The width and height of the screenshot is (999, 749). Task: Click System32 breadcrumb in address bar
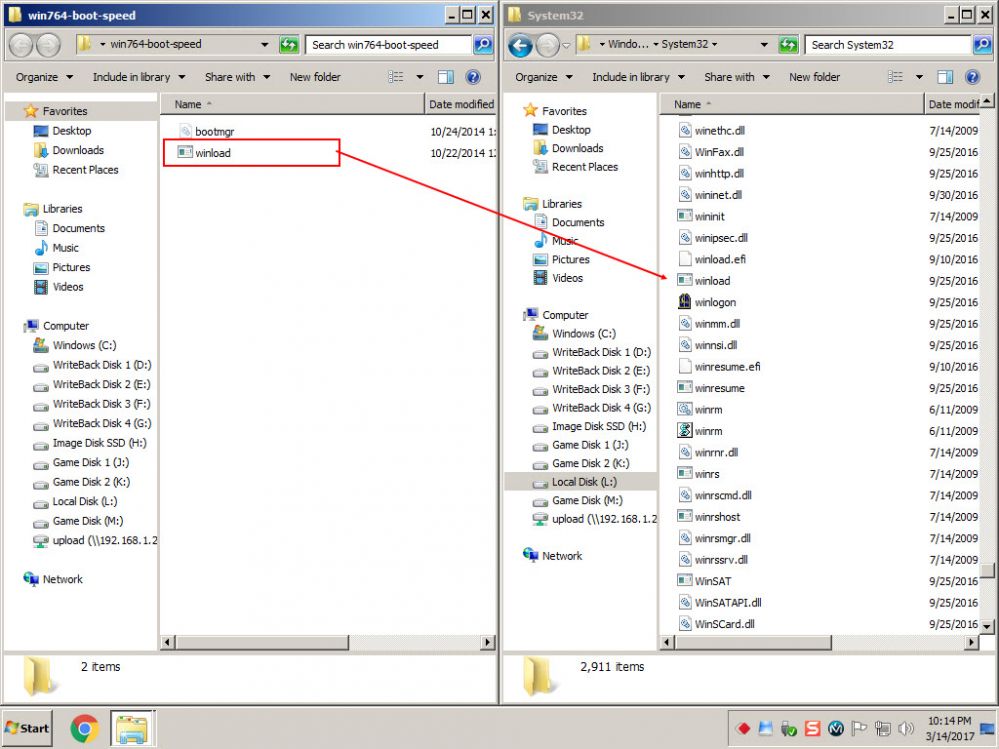[x=685, y=45]
